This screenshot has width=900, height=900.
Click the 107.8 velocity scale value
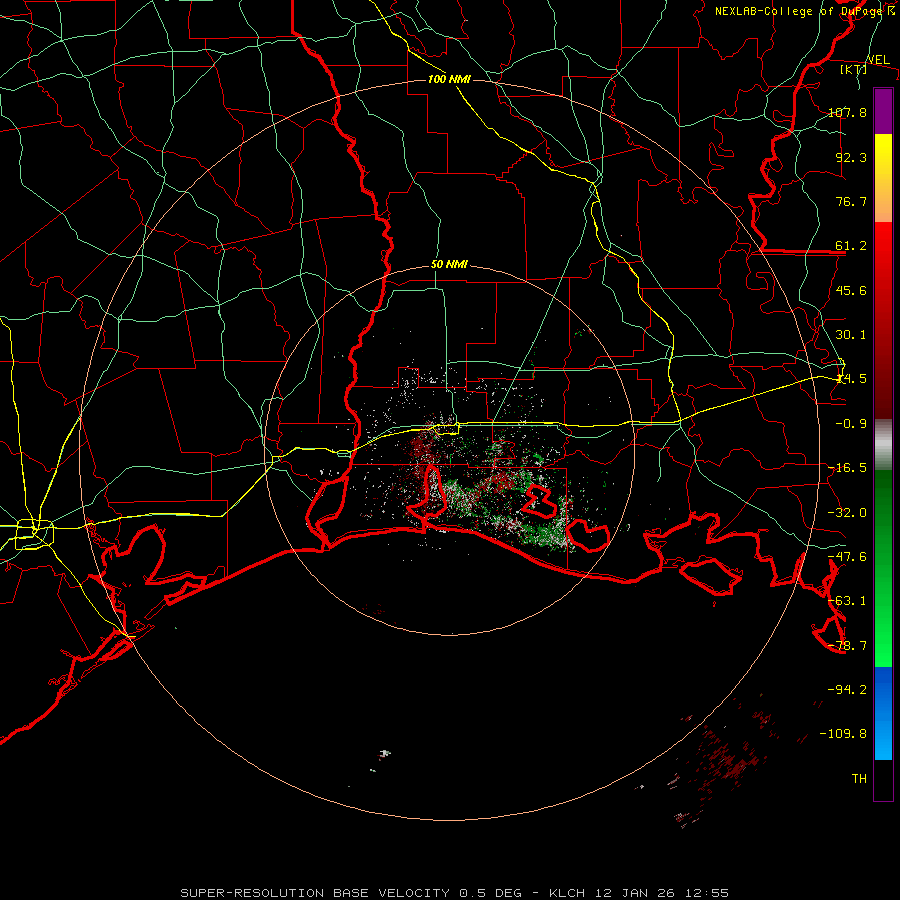tap(847, 112)
